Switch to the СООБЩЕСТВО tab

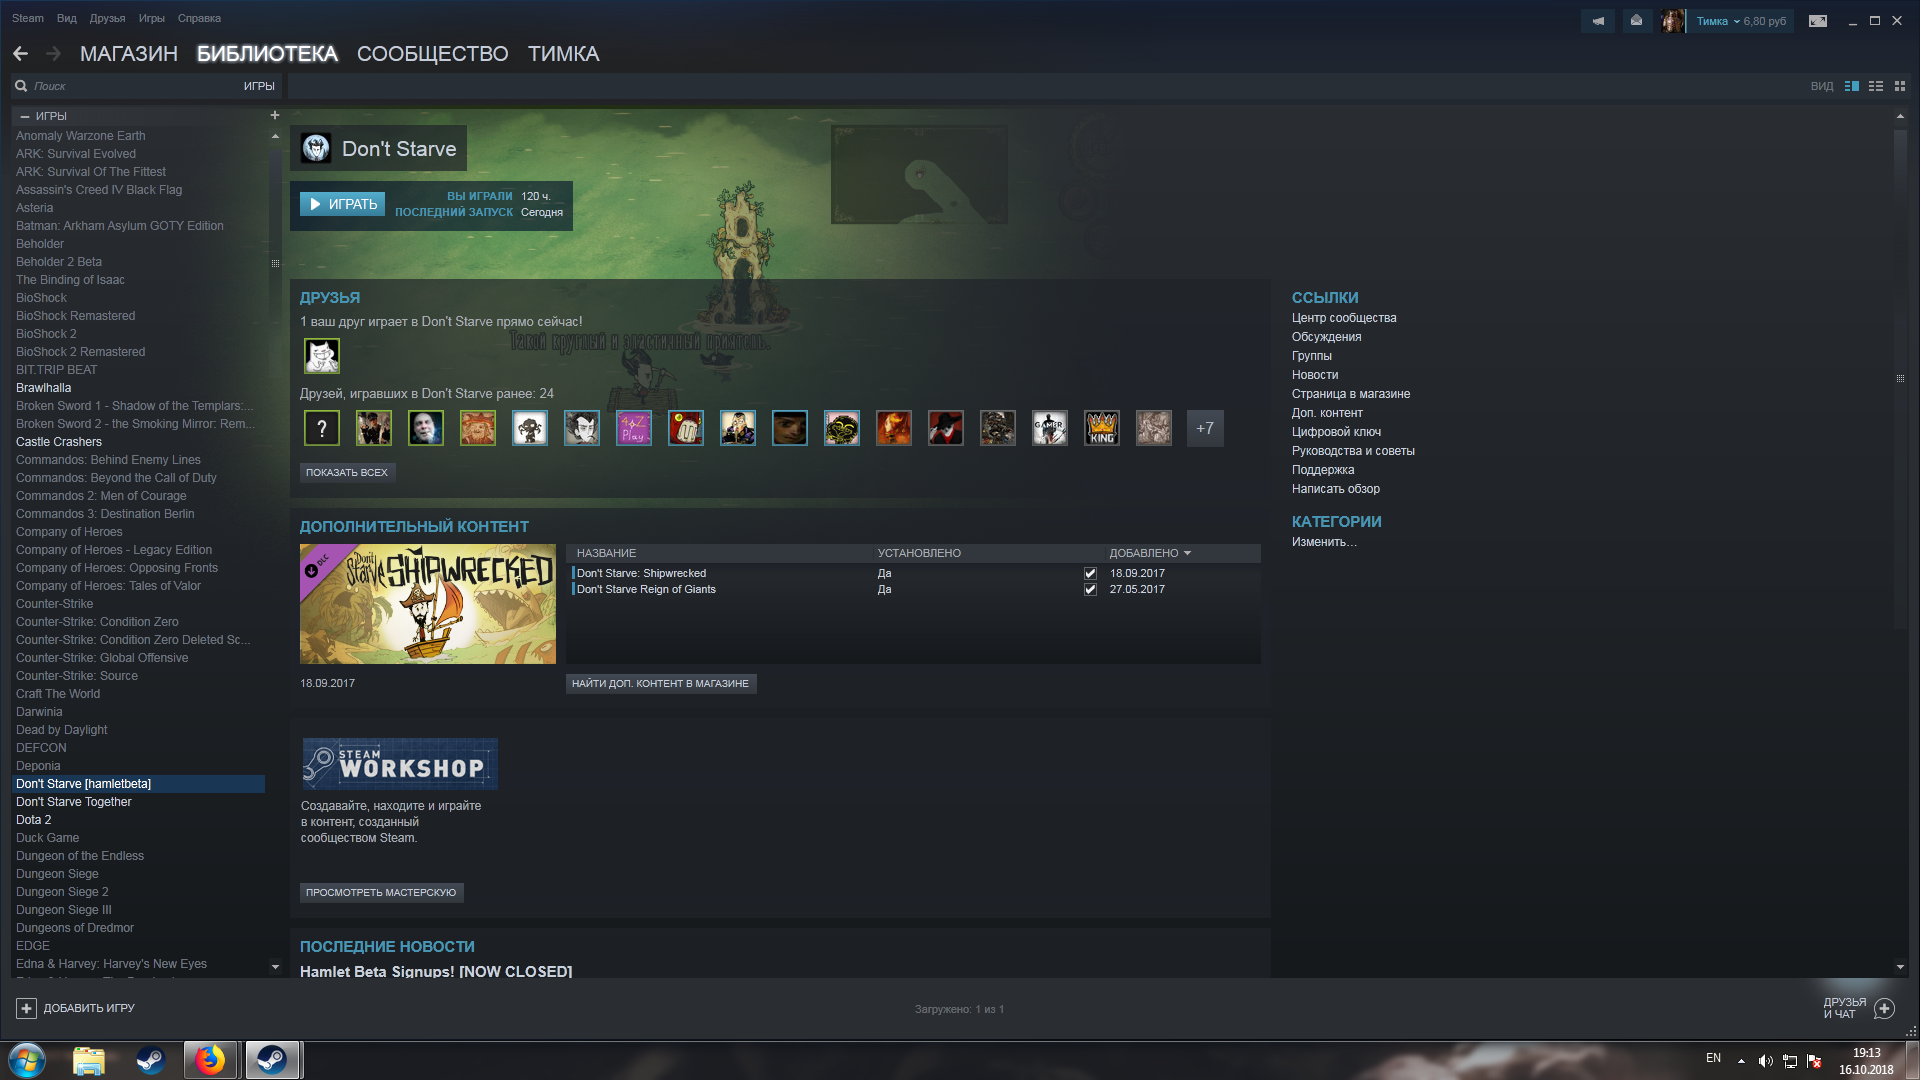click(432, 54)
